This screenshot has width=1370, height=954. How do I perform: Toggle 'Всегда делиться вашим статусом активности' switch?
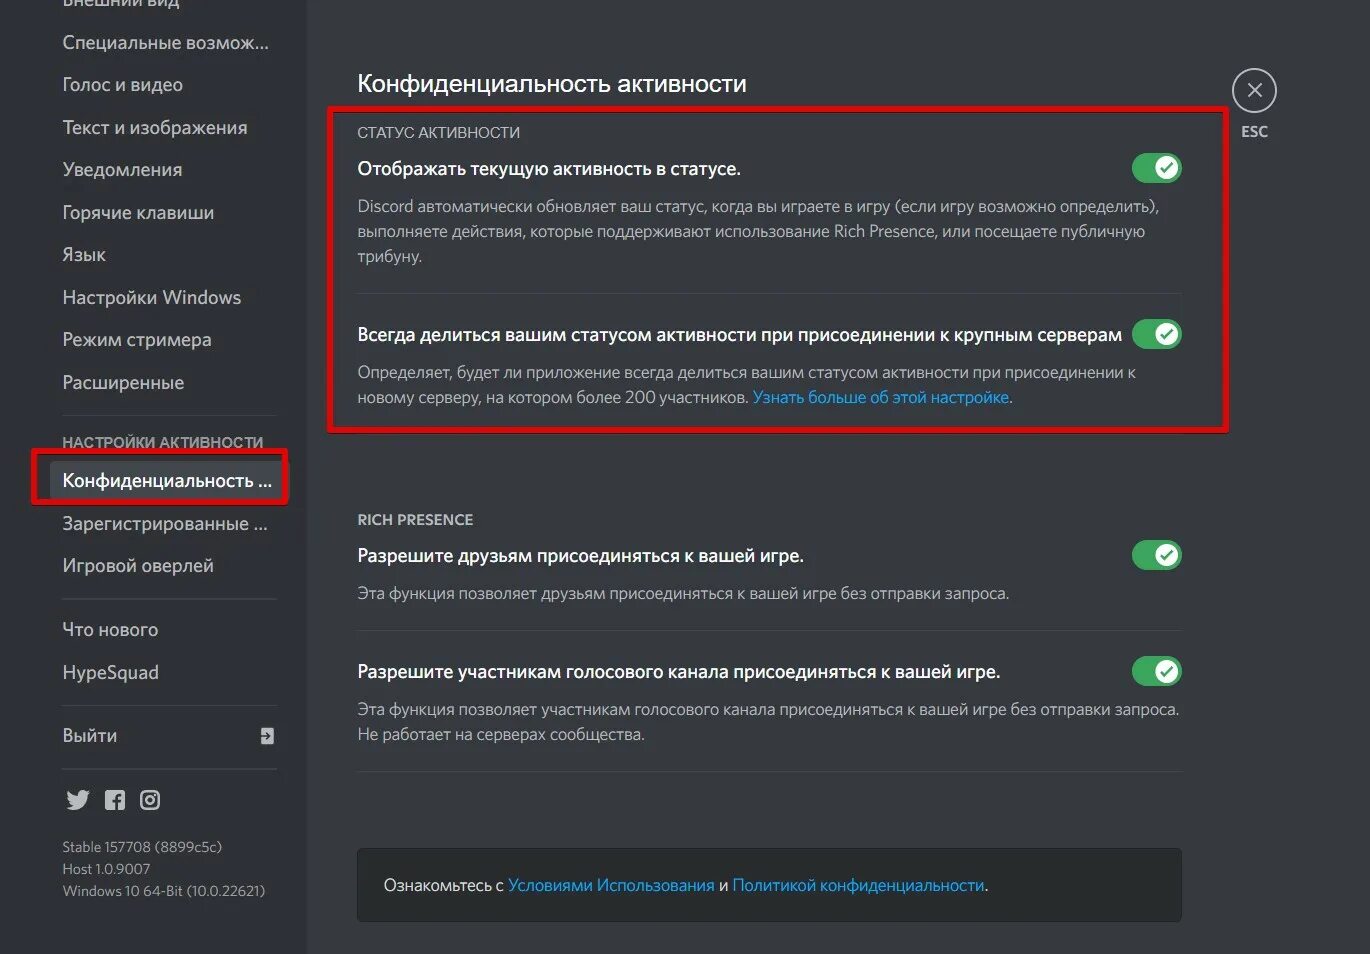1157,334
